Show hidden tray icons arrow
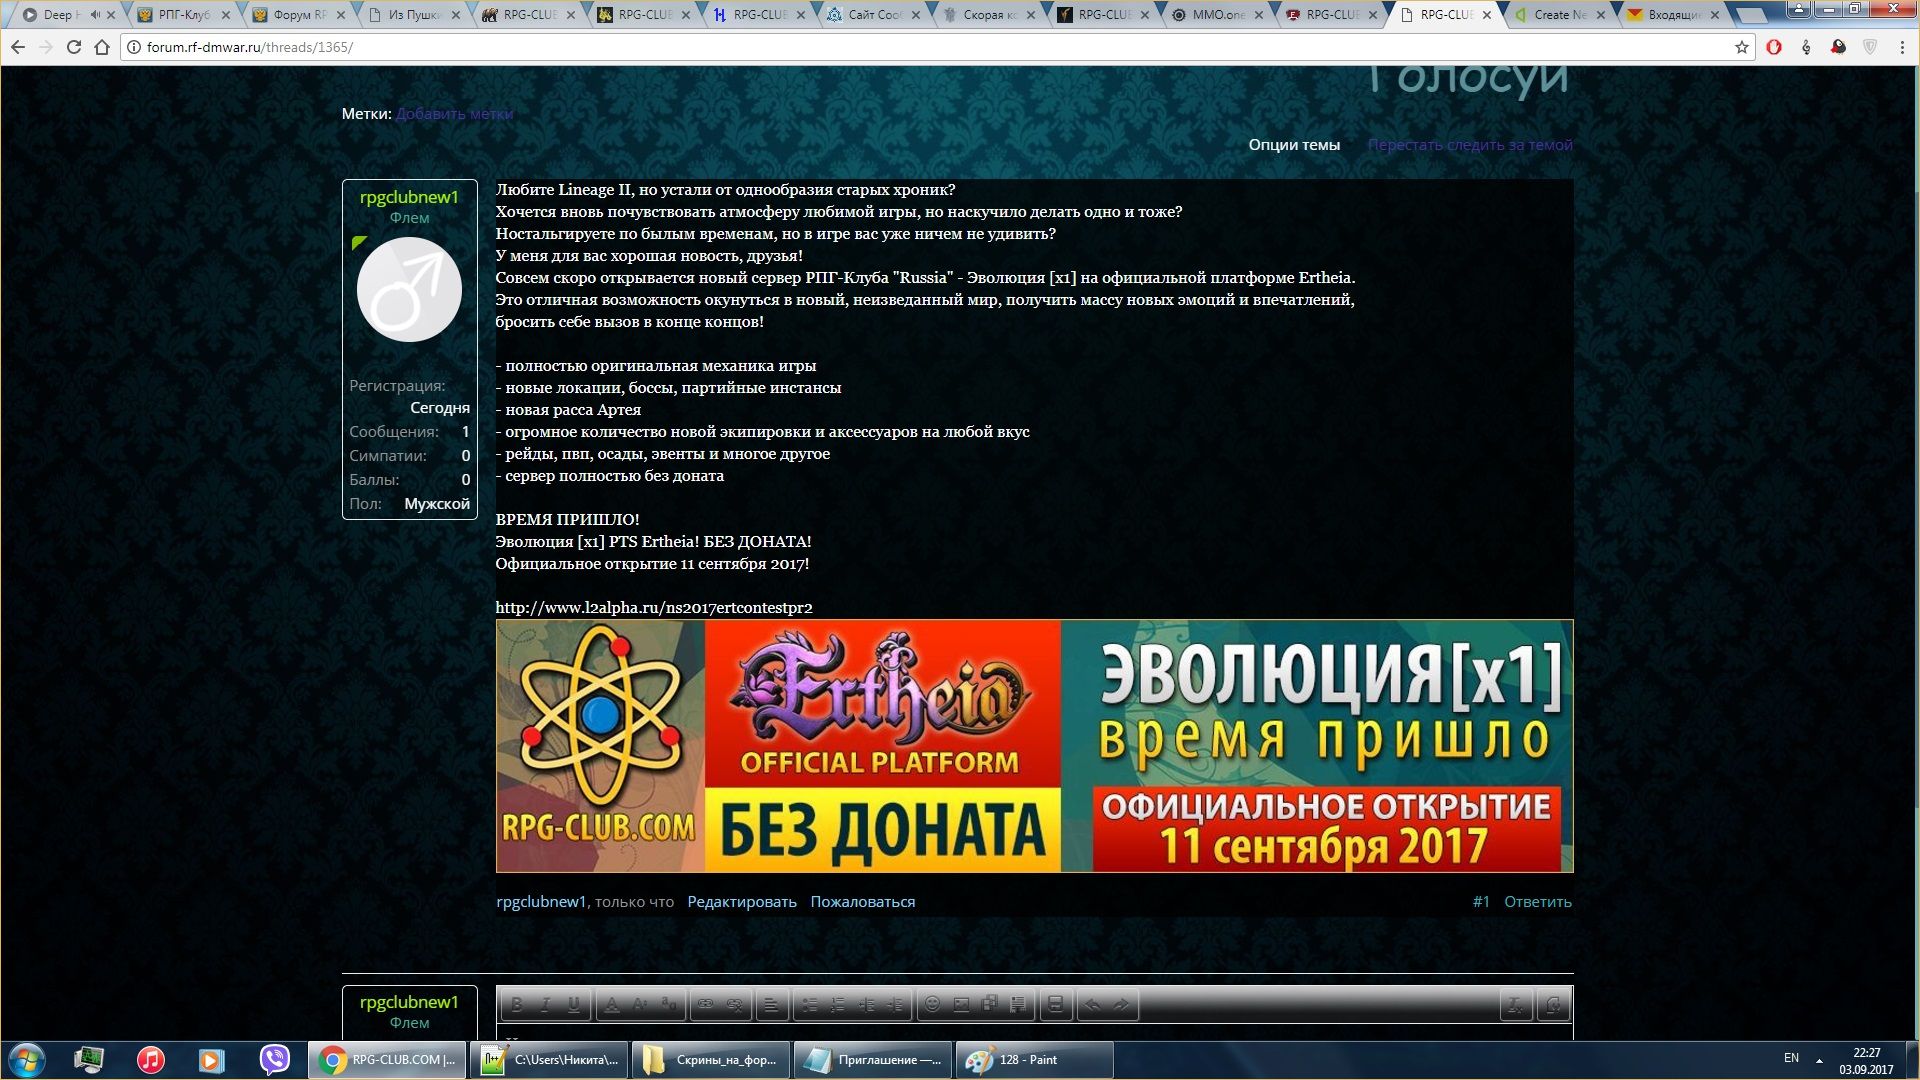 tap(1819, 1060)
